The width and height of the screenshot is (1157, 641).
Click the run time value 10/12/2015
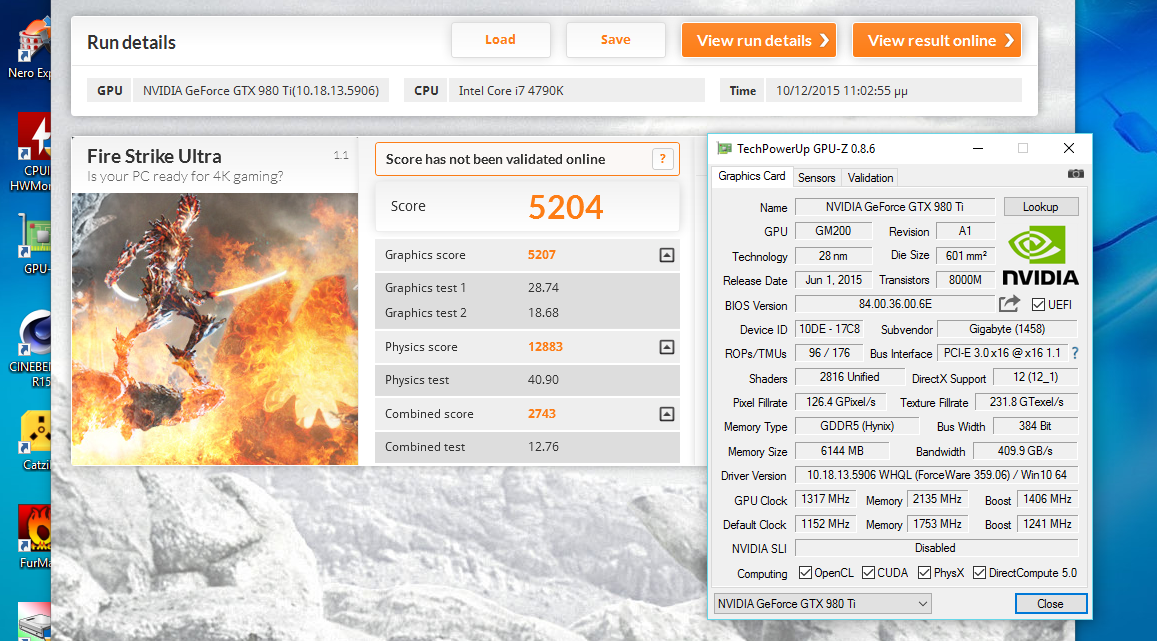point(842,91)
